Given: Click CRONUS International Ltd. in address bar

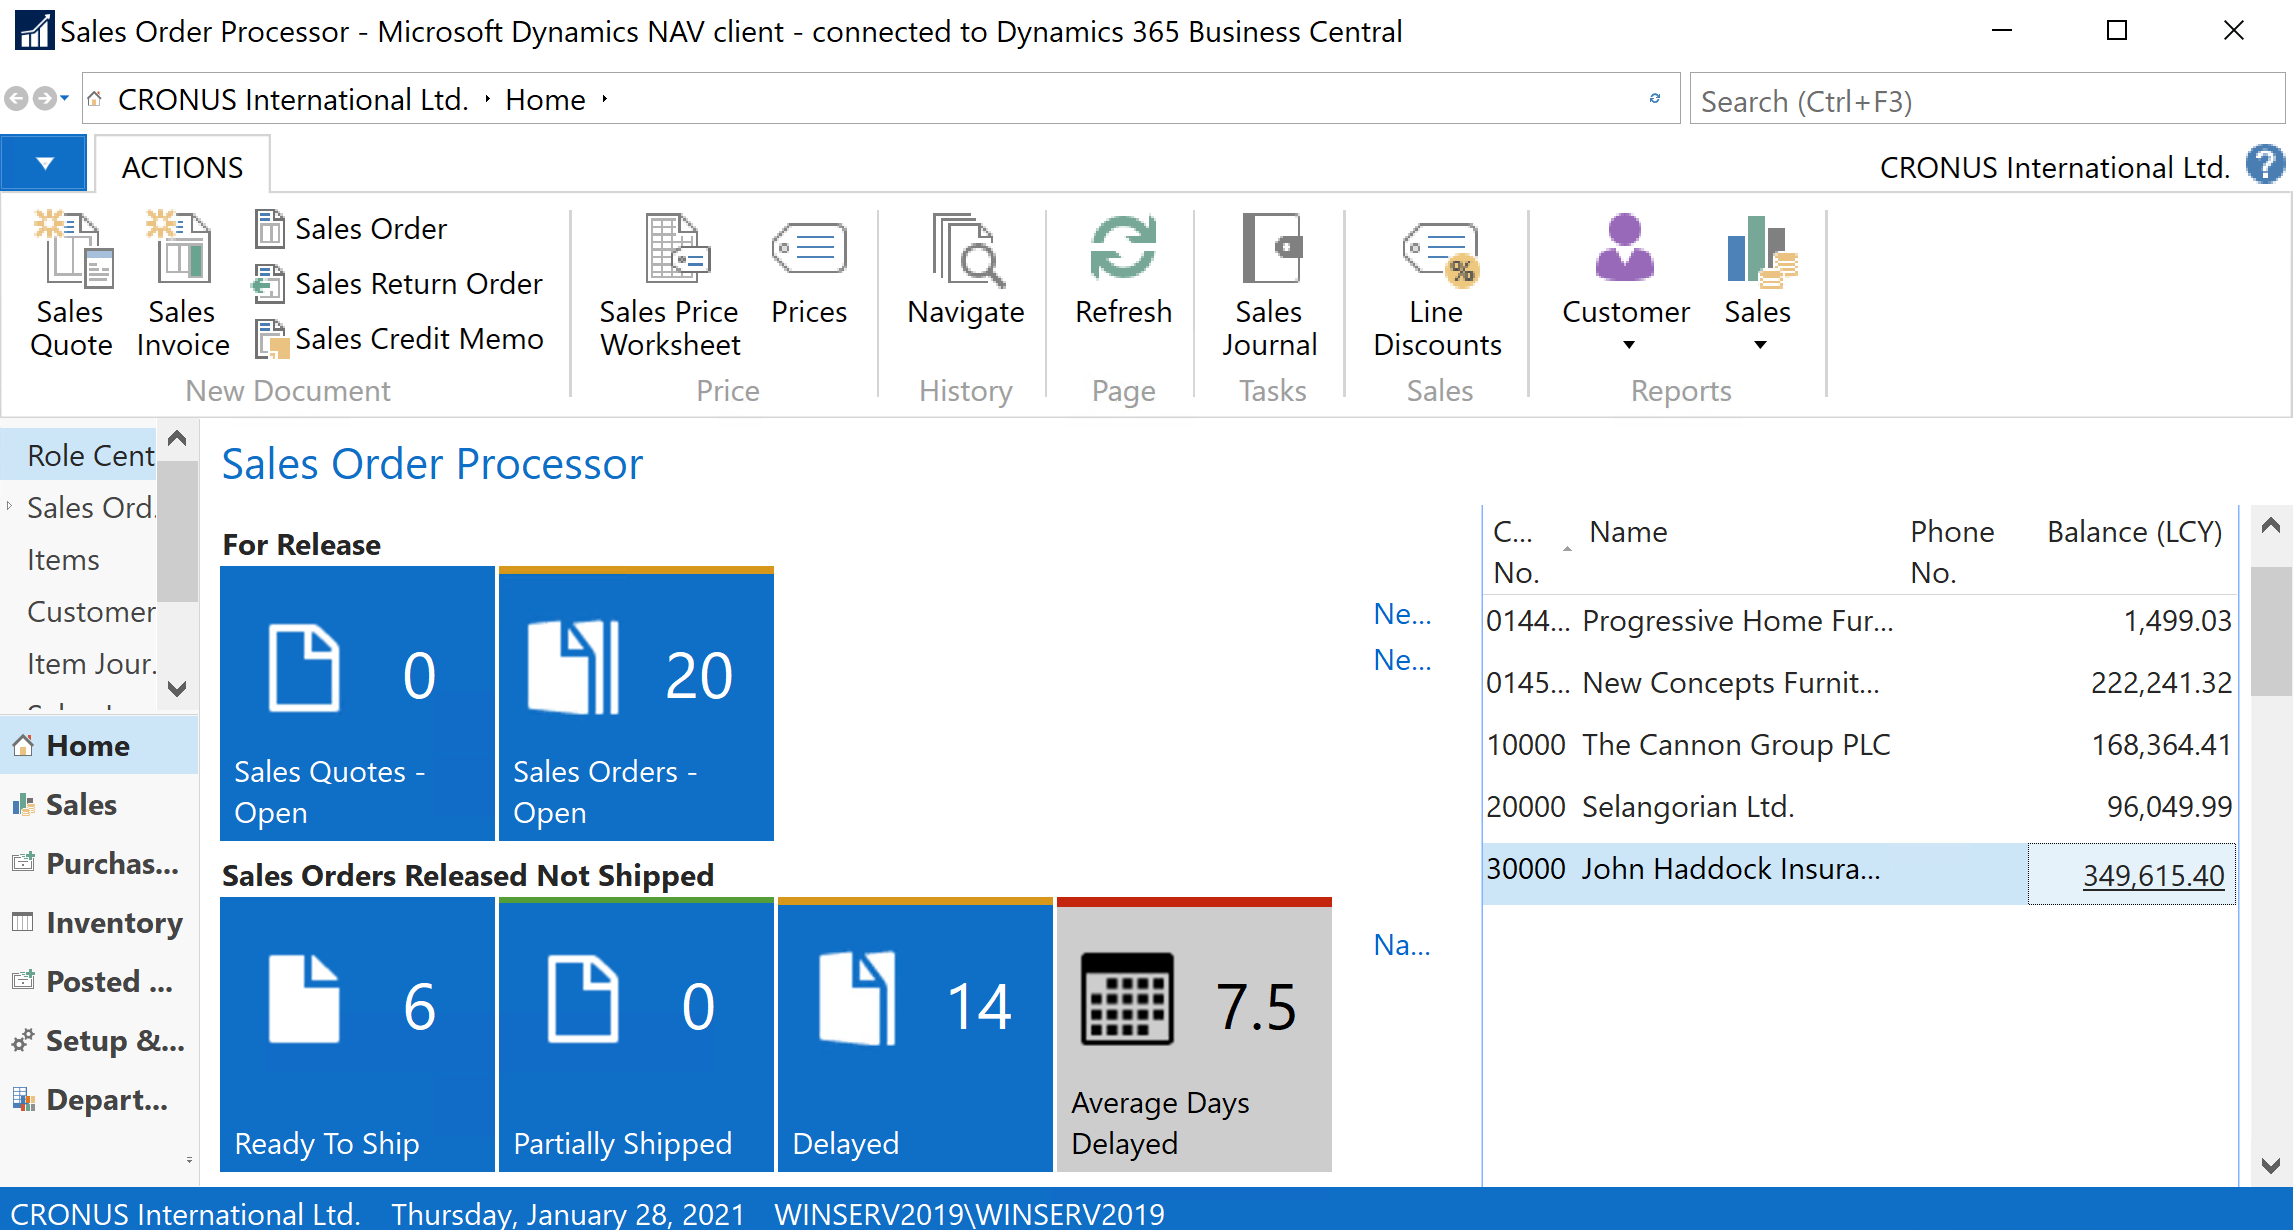Looking at the screenshot, I should [293, 100].
